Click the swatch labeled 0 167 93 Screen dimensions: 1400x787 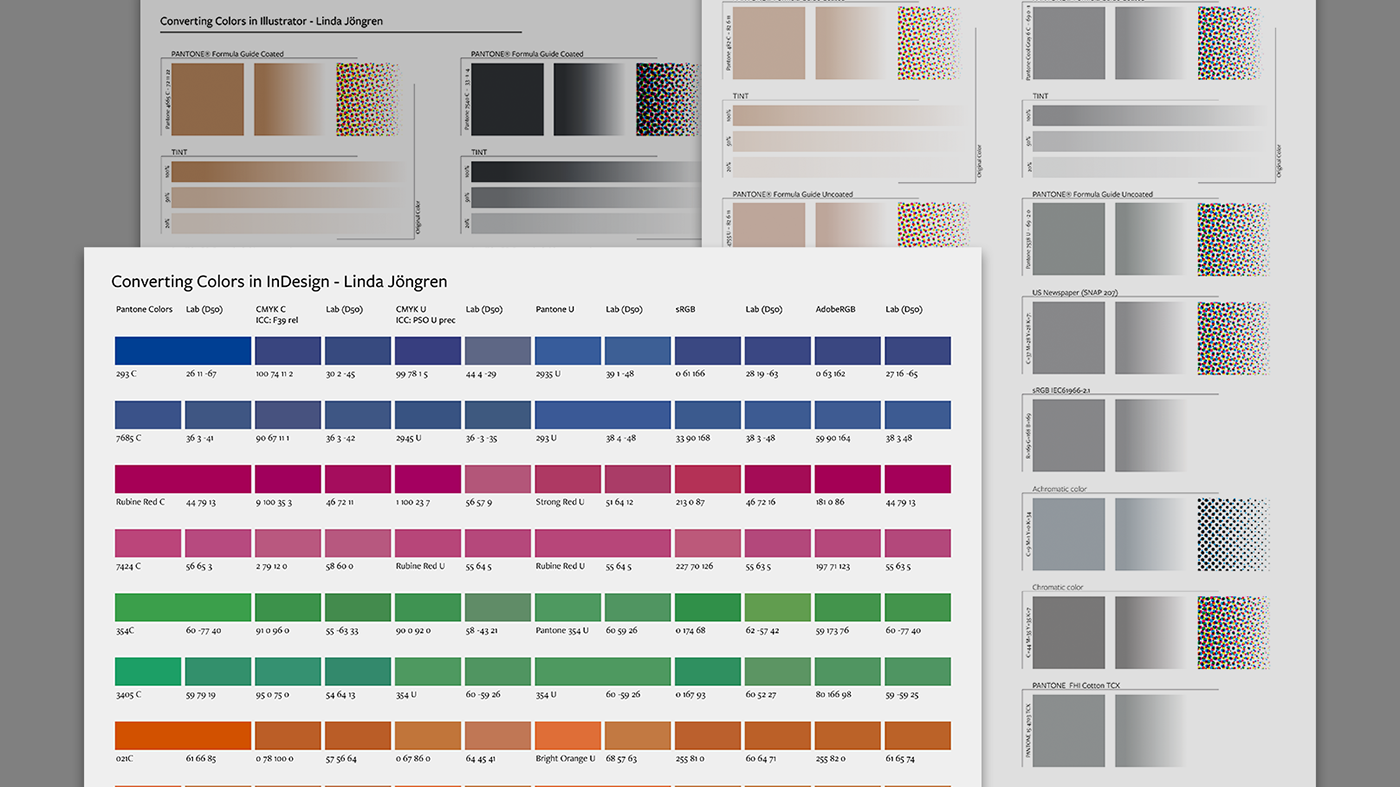[x=708, y=671]
